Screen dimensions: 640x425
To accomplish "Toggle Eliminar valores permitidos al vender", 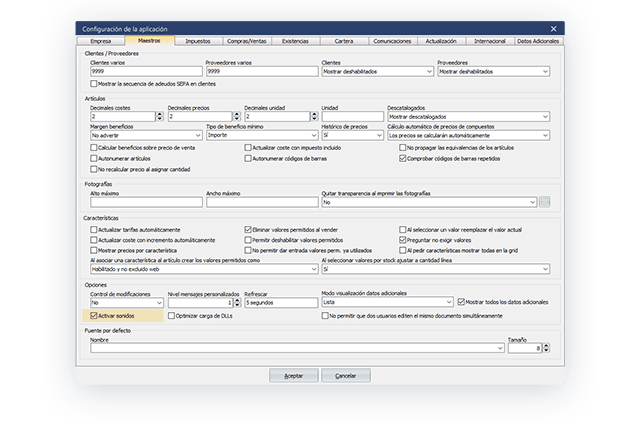I will [248, 229].
